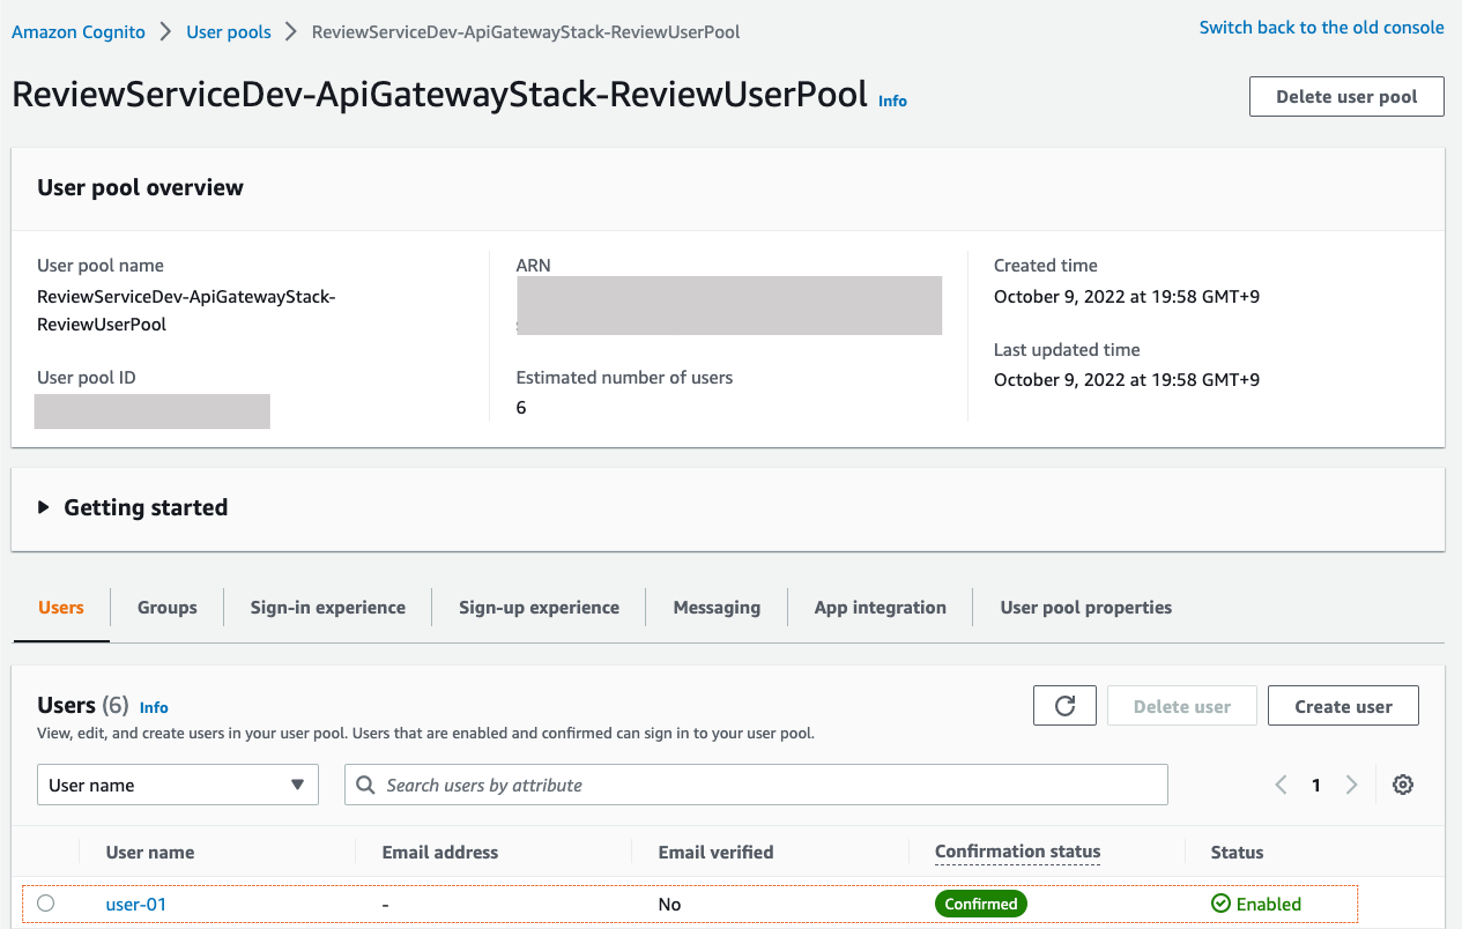The width and height of the screenshot is (1462, 929).
Task: Go to the next page of users
Action: pos(1352,785)
